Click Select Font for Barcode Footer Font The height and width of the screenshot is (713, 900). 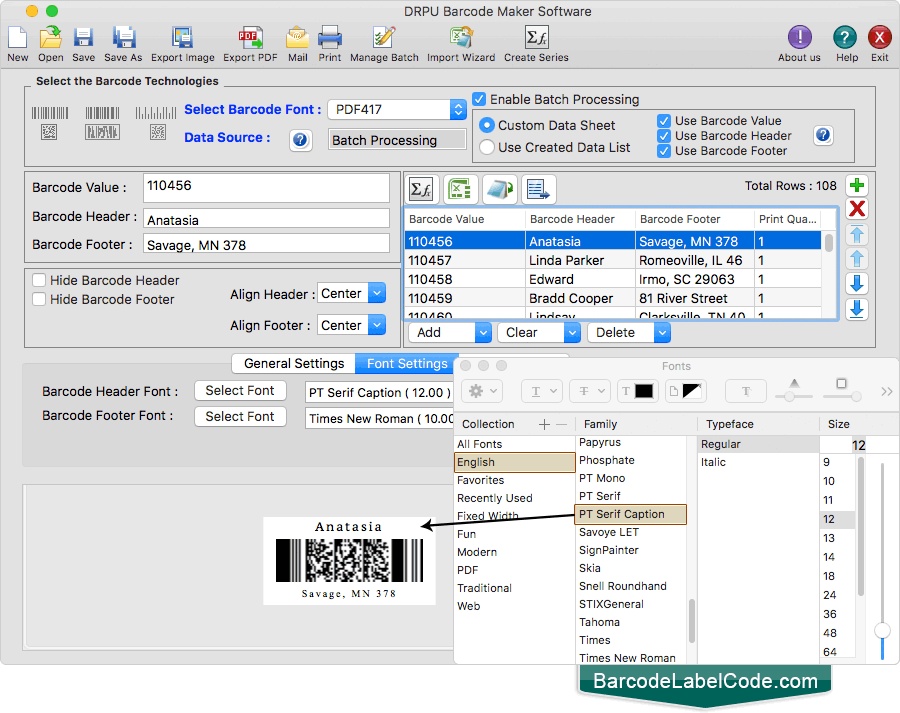pos(240,417)
